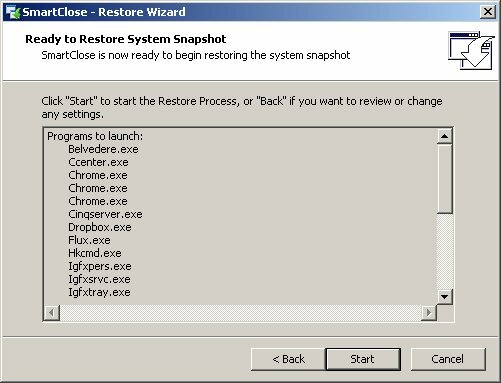Click the vertical scrollbar track below thumb
The image size is (501, 383).
pyautogui.click(x=444, y=251)
